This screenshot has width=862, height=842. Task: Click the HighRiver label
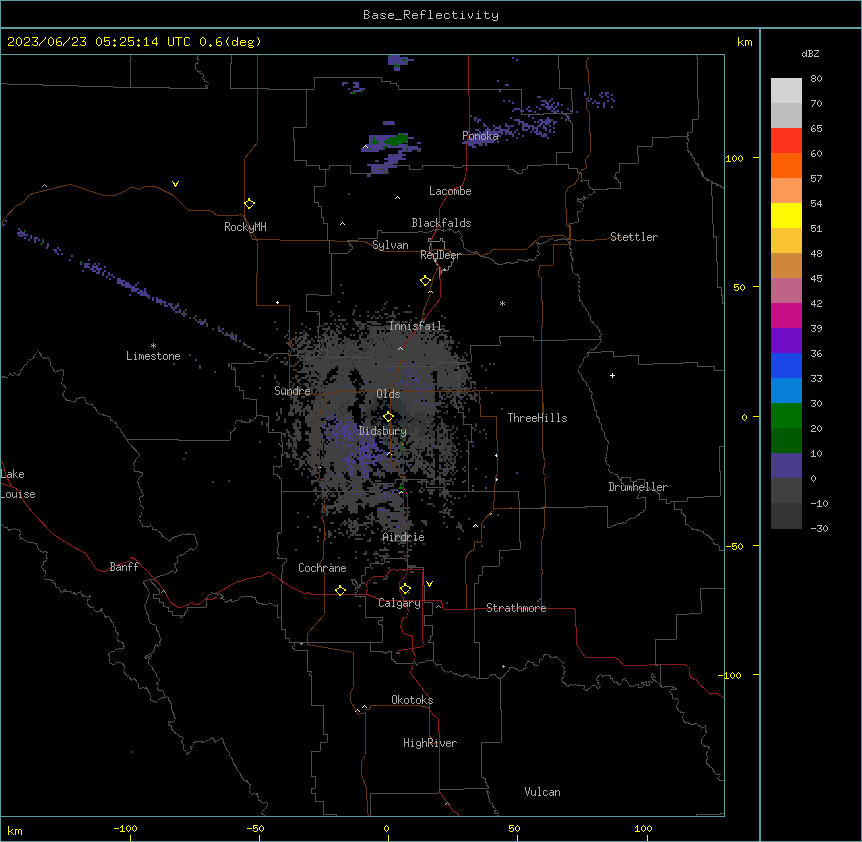click(x=430, y=743)
